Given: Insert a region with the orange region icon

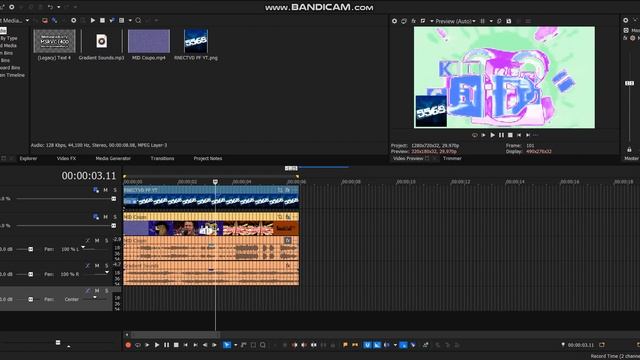Looking at the screenshot, I should (355, 345).
